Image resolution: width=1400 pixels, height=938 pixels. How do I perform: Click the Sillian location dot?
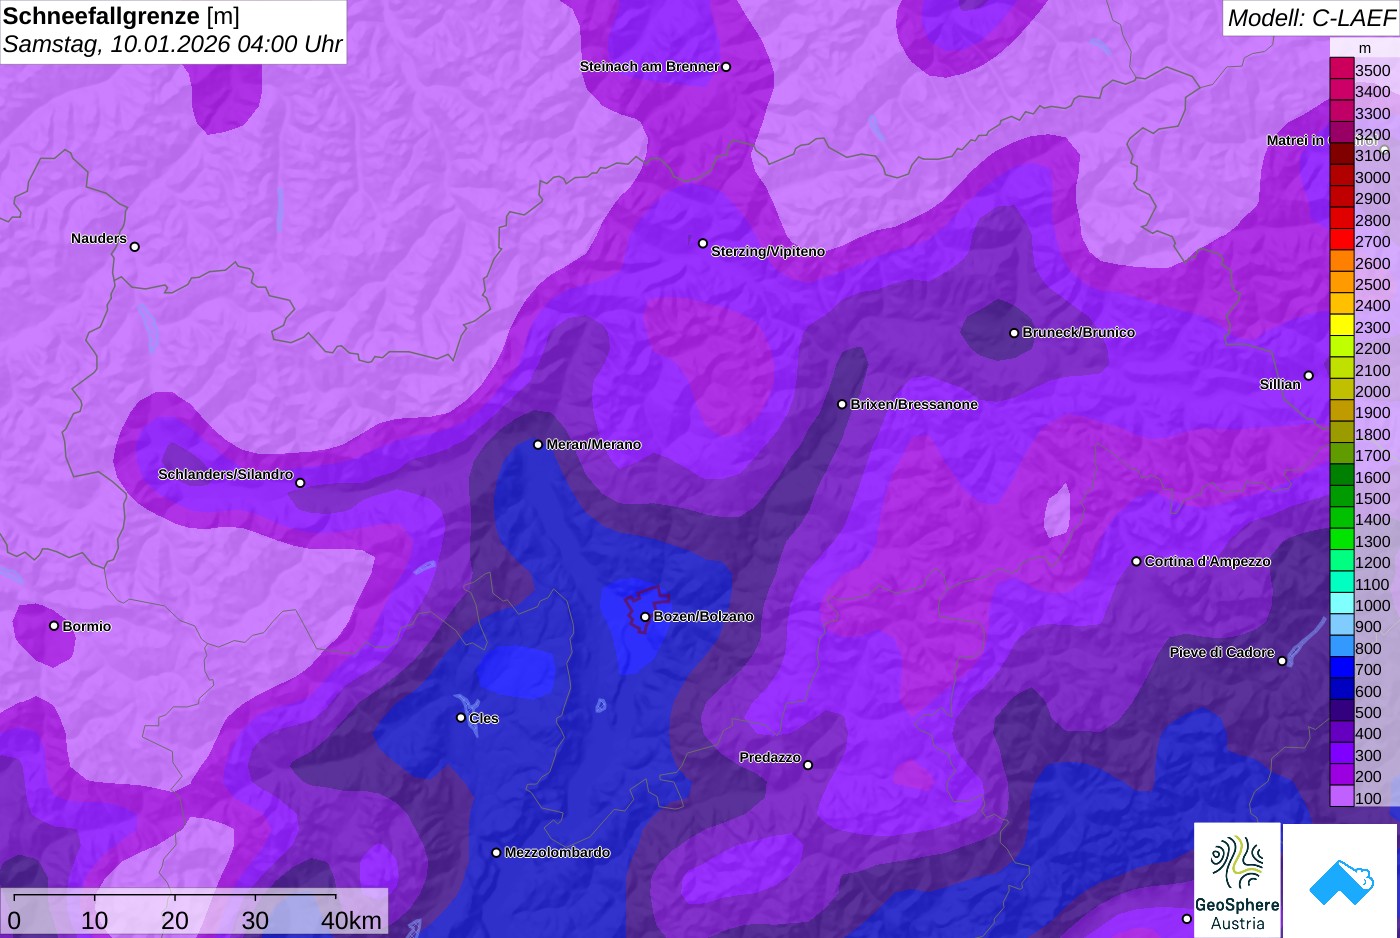point(1309,376)
